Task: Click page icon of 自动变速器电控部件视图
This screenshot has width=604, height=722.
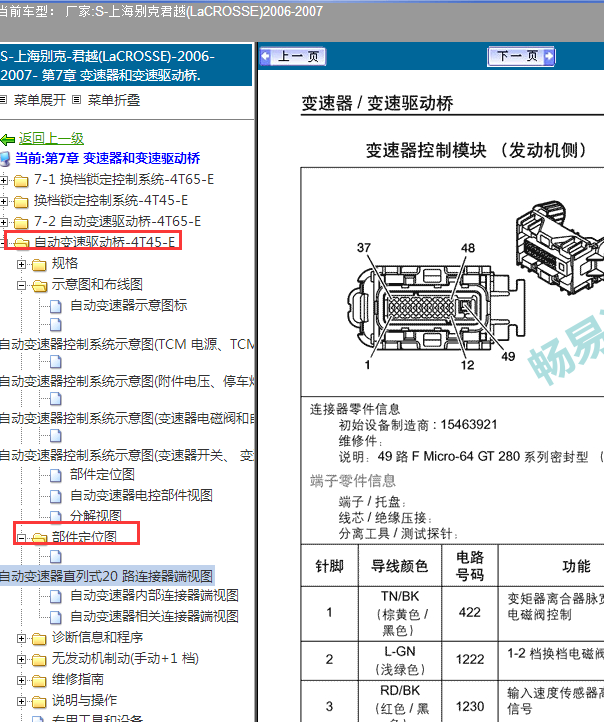Action: coord(56,496)
